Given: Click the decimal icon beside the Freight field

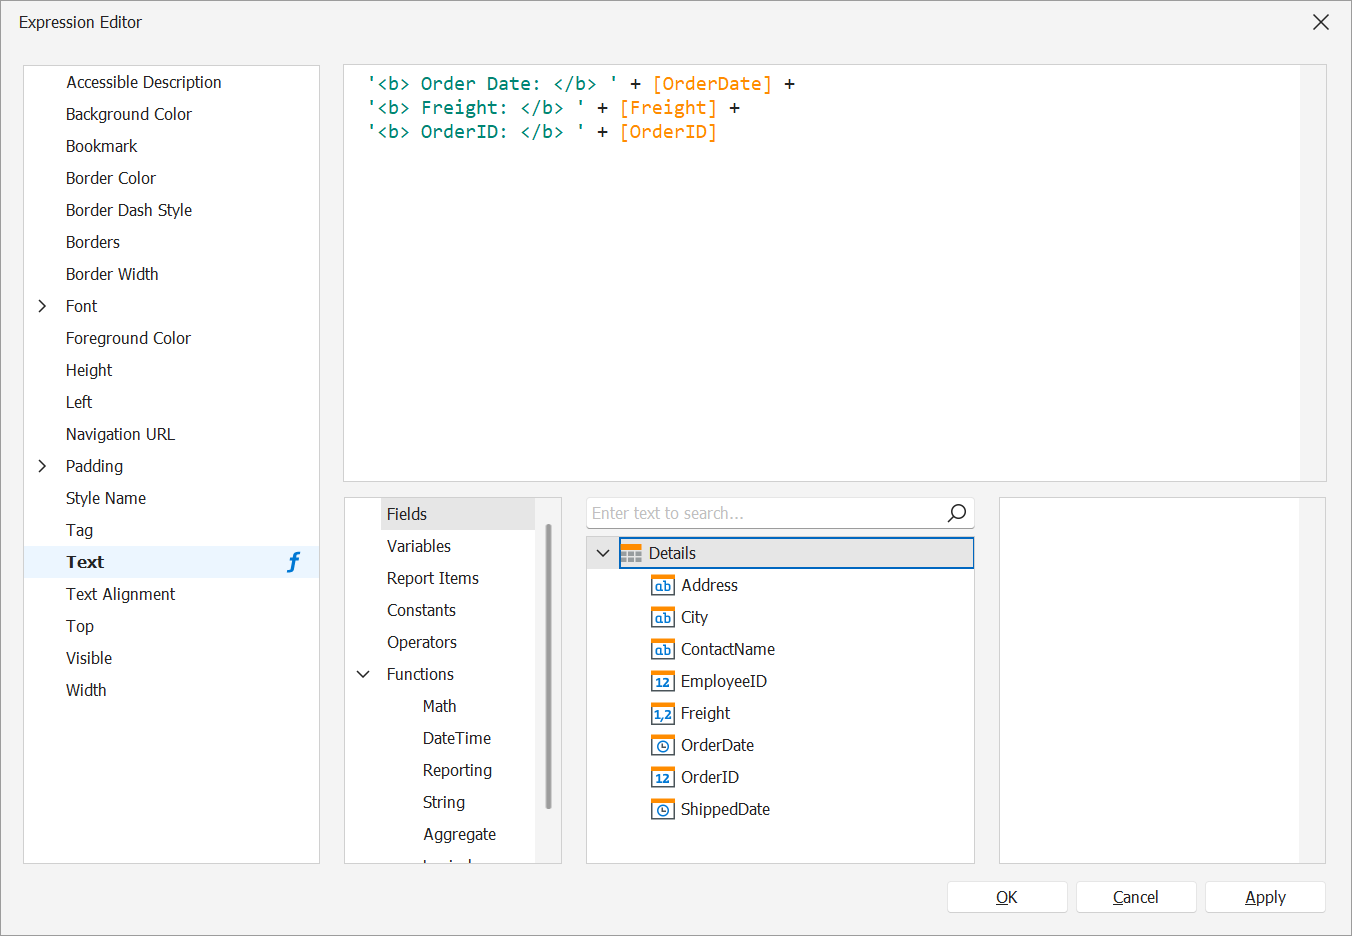Looking at the screenshot, I should click(661, 713).
